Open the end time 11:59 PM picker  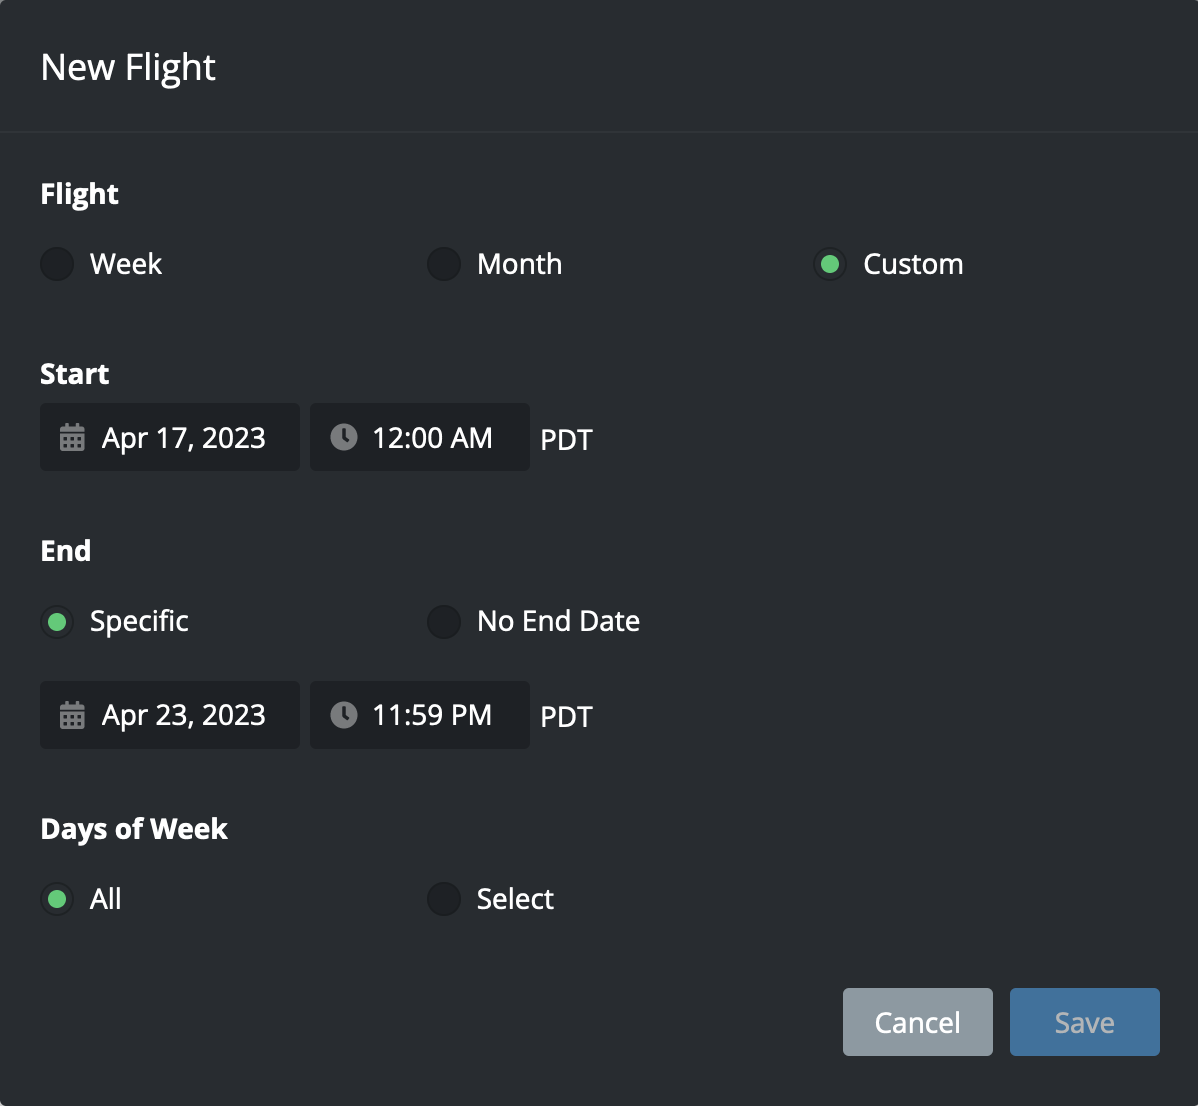tap(432, 715)
